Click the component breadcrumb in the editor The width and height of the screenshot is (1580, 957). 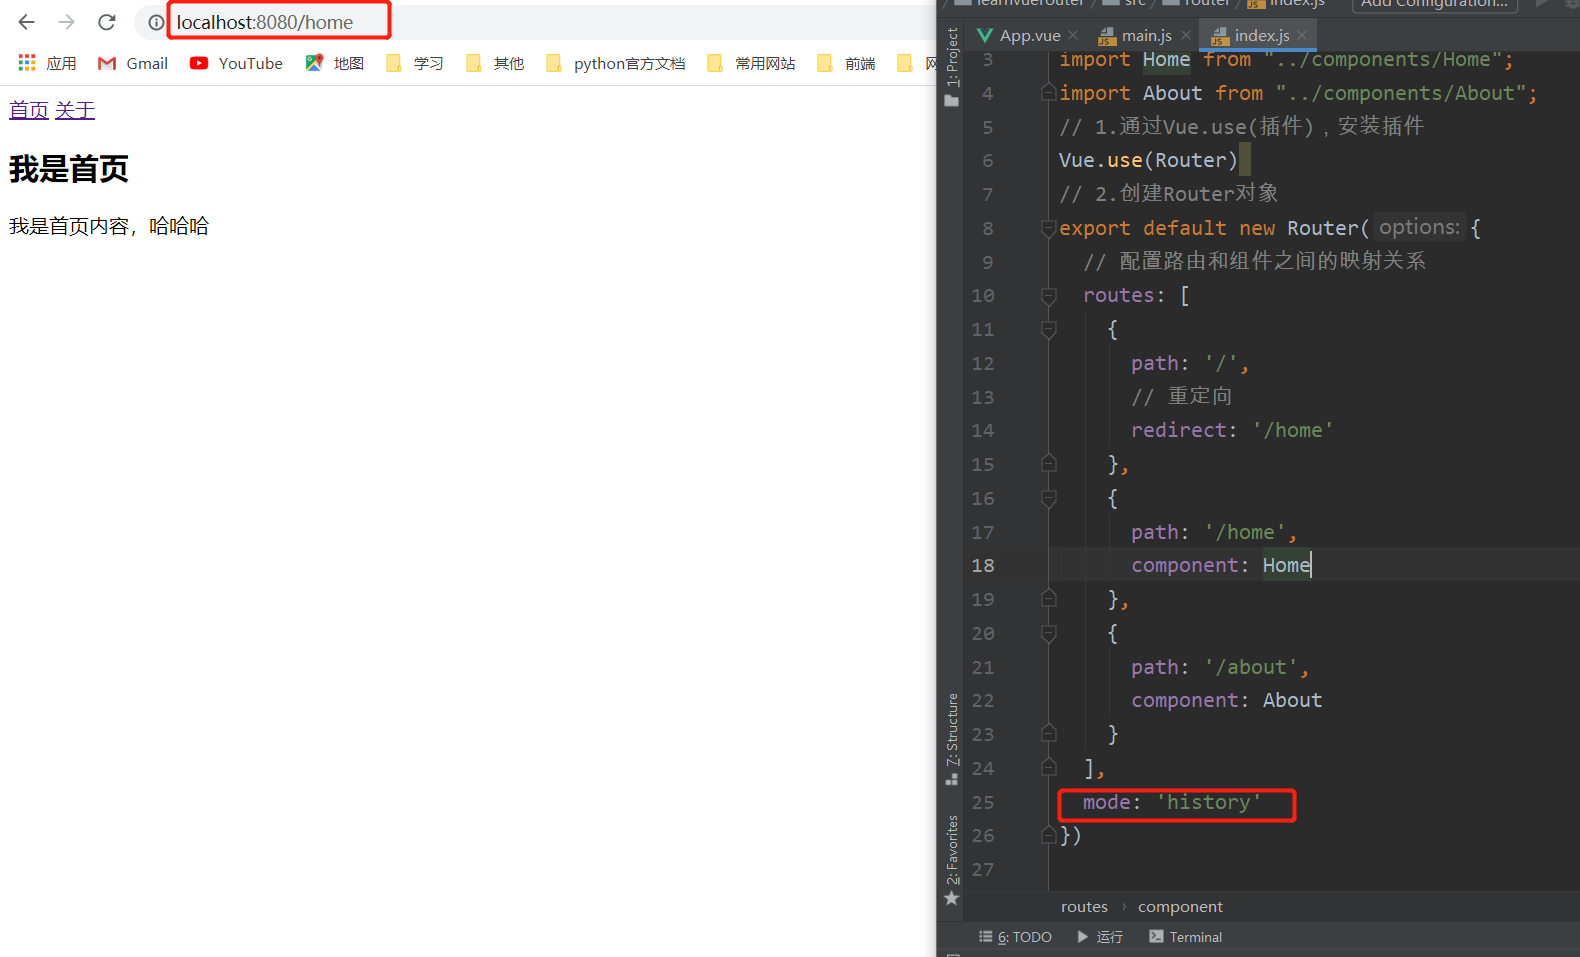1180,907
